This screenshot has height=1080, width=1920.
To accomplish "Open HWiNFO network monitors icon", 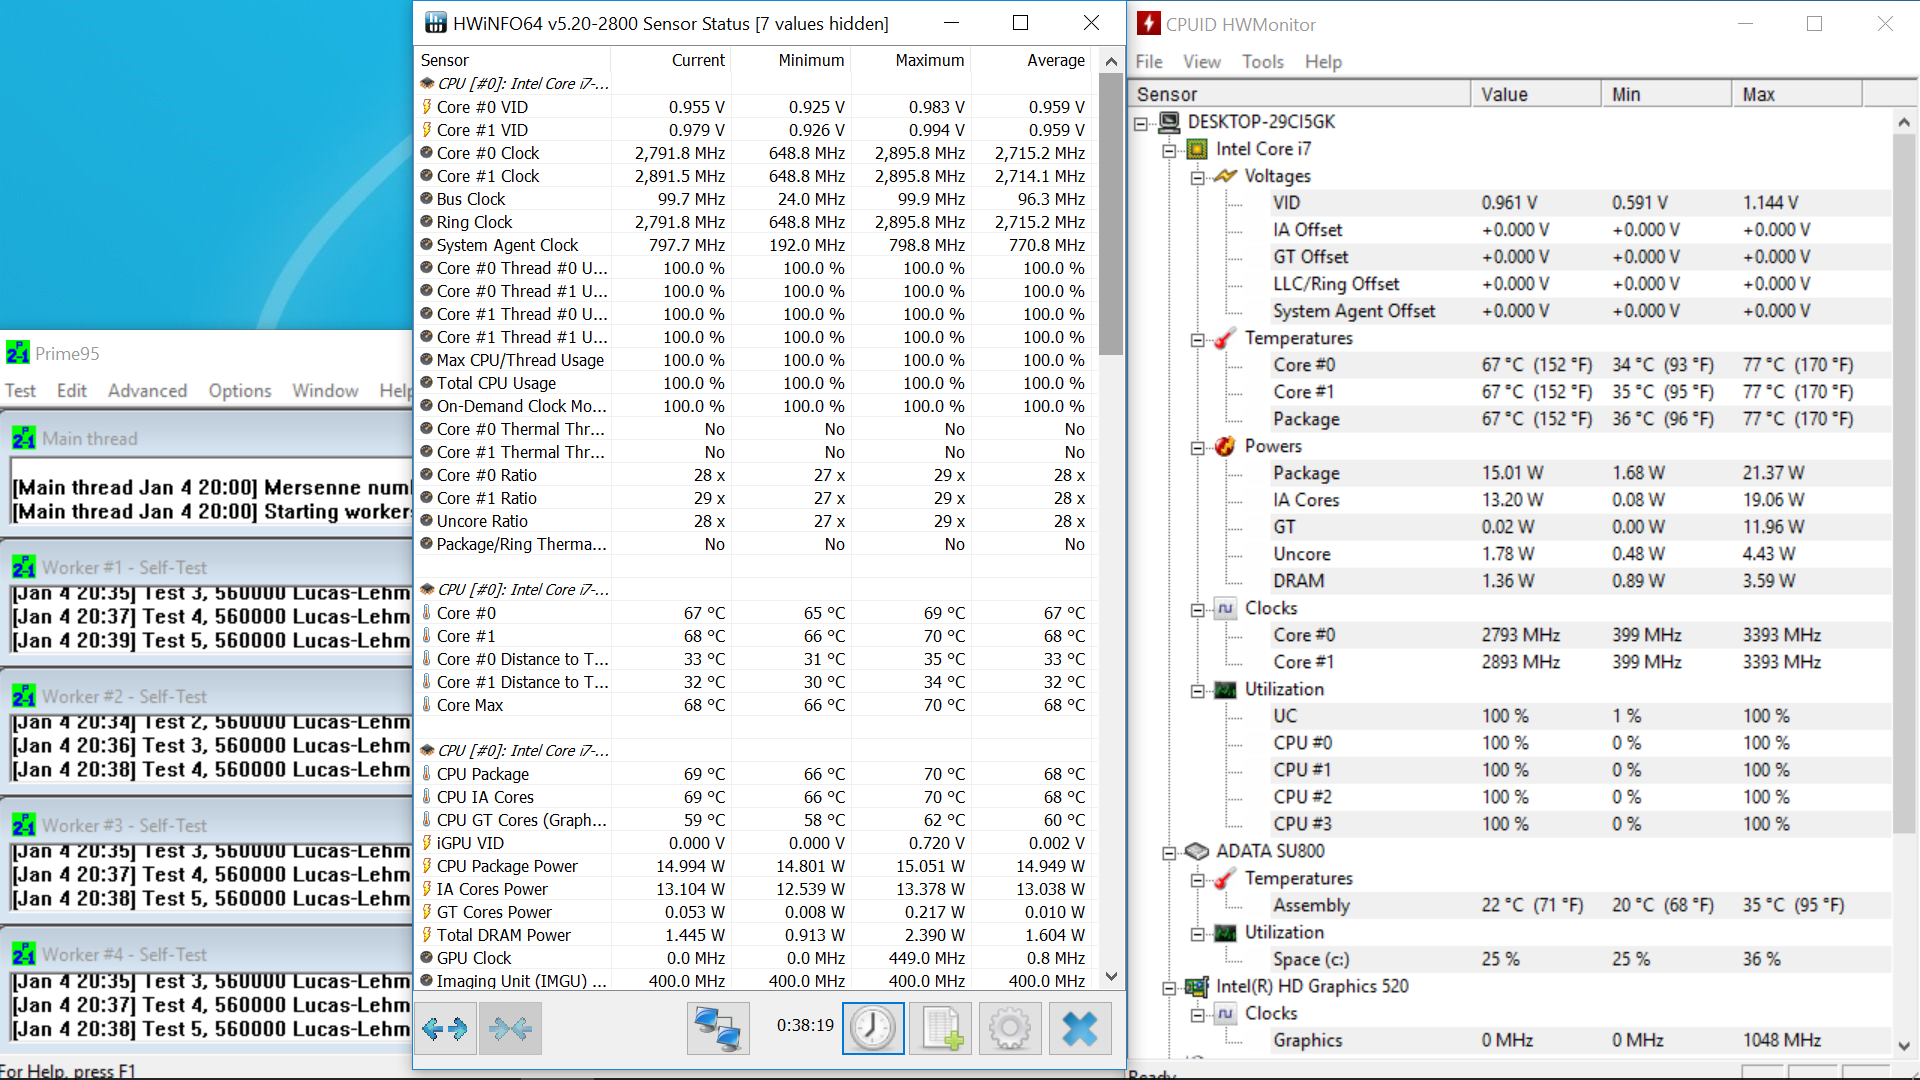I will (x=718, y=1028).
